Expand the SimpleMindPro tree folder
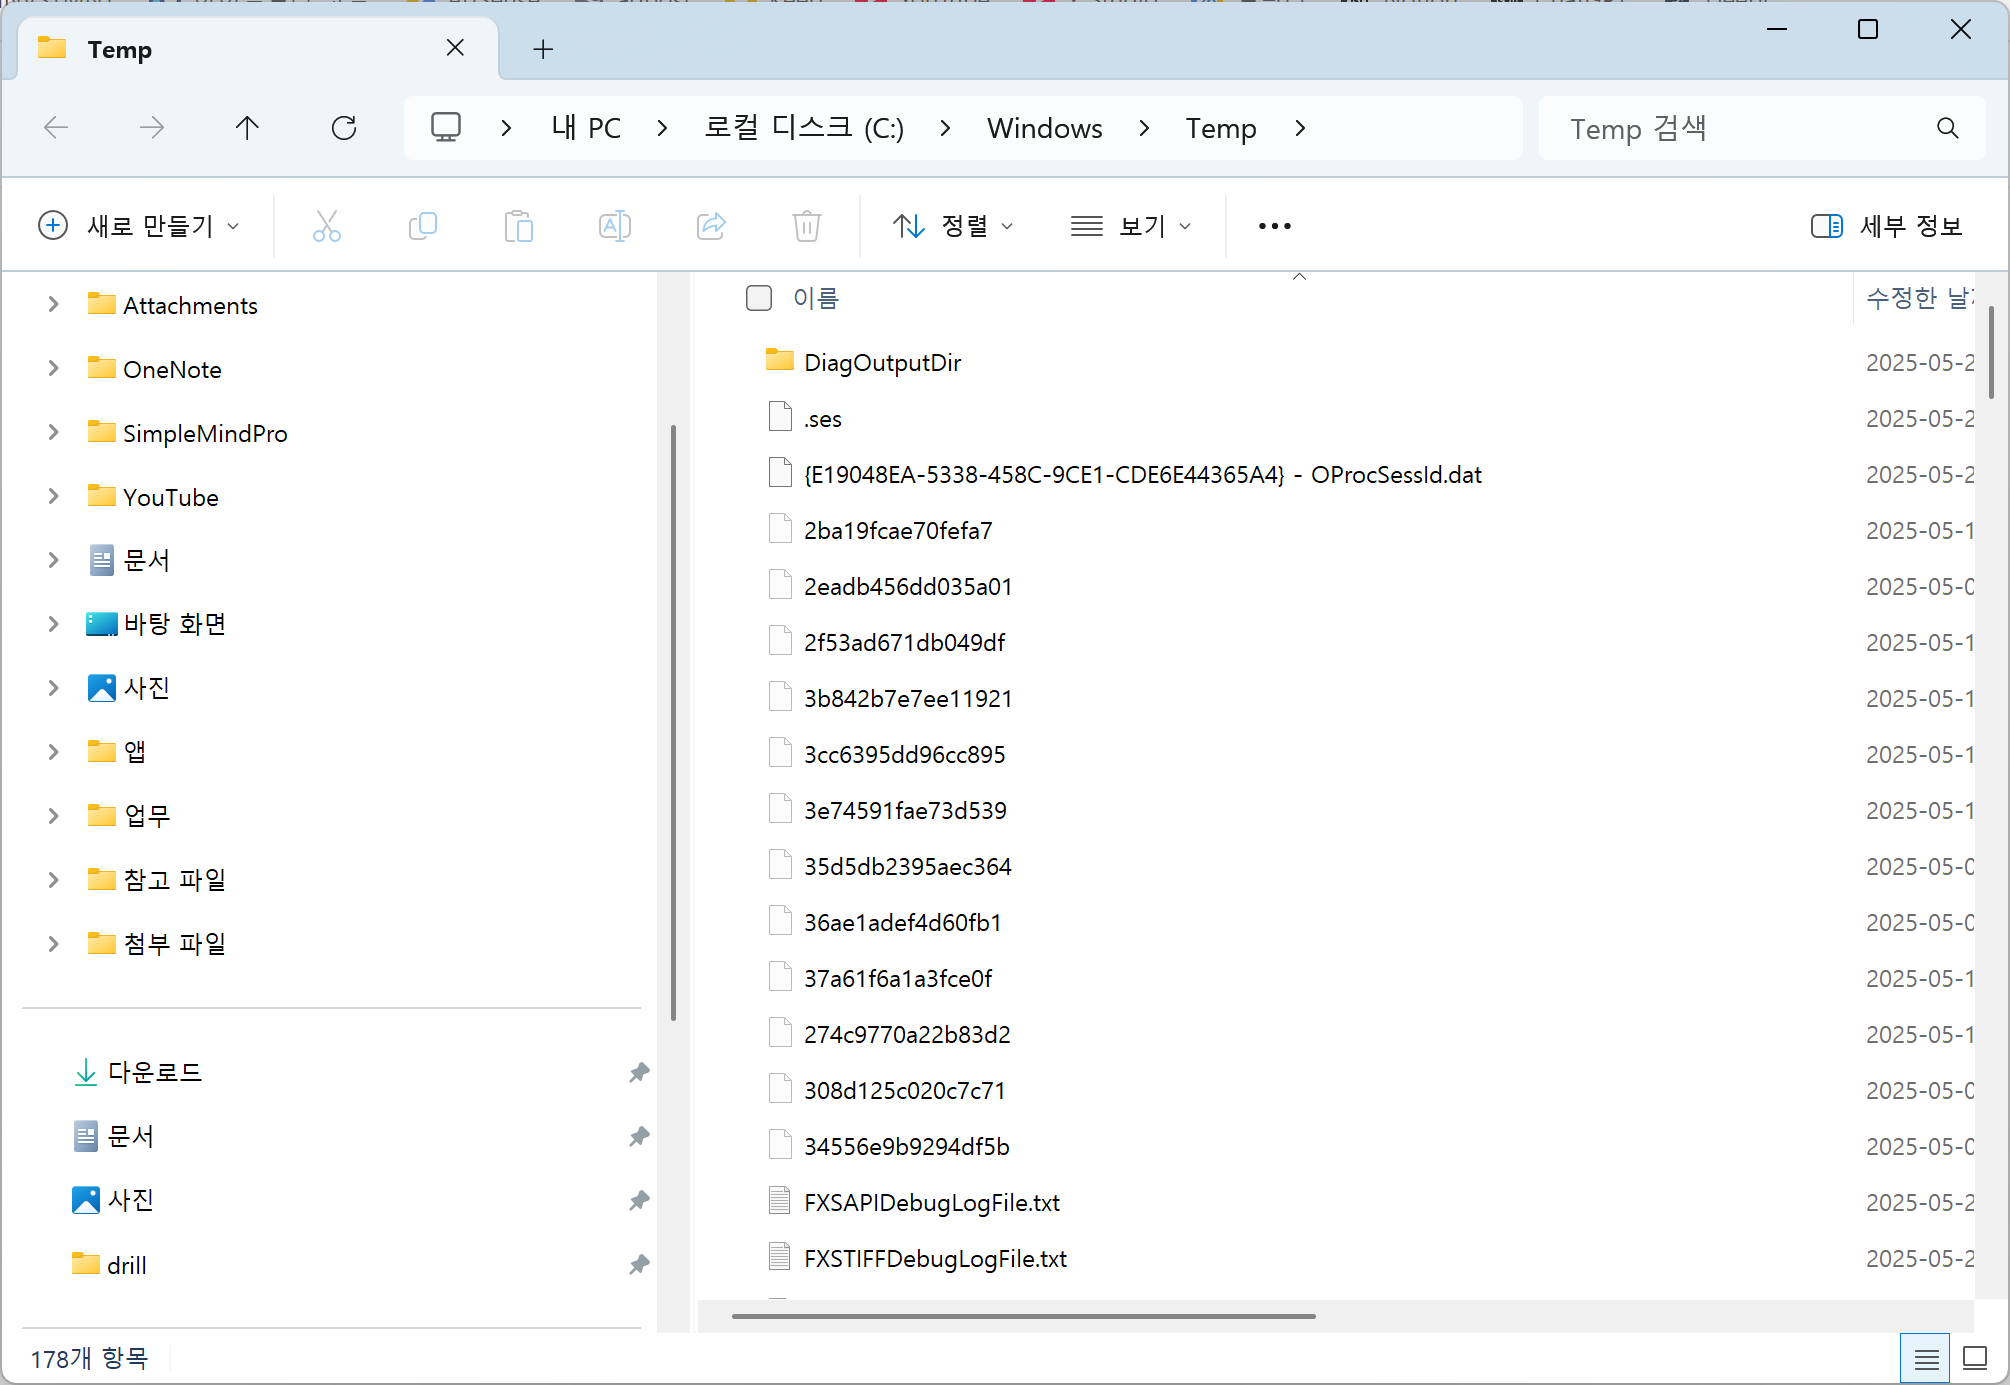 point(53,432)
